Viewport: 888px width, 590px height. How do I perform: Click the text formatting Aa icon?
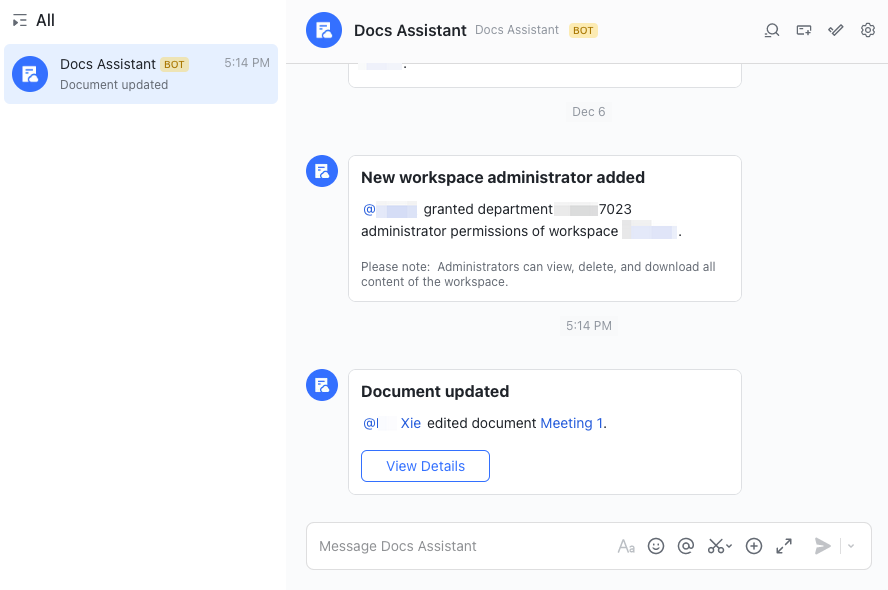626,546
